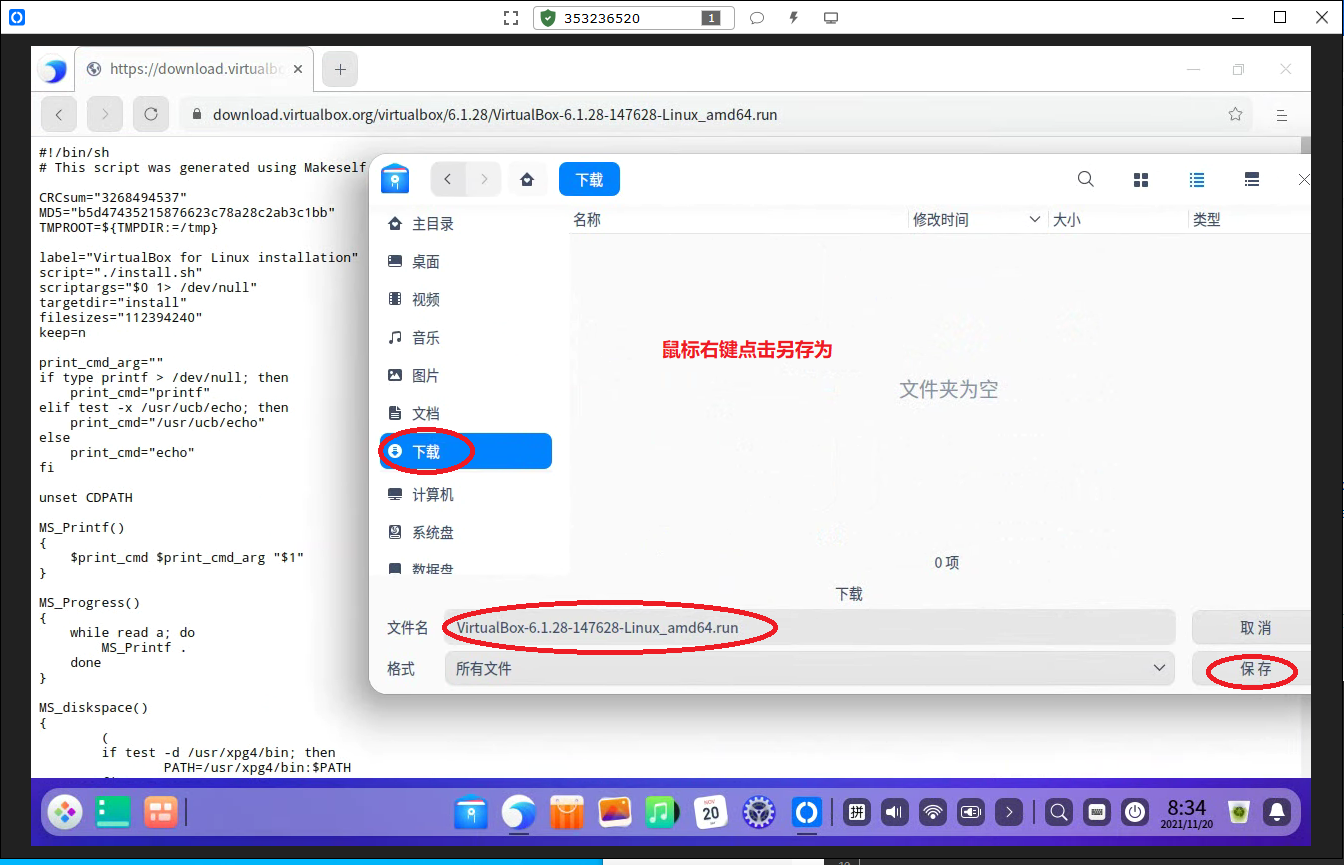The height and width of the screenshot is (865, 1344).
Task: Open dock search magnifier
Action: pyautogui.click(x=1060, y=812)
